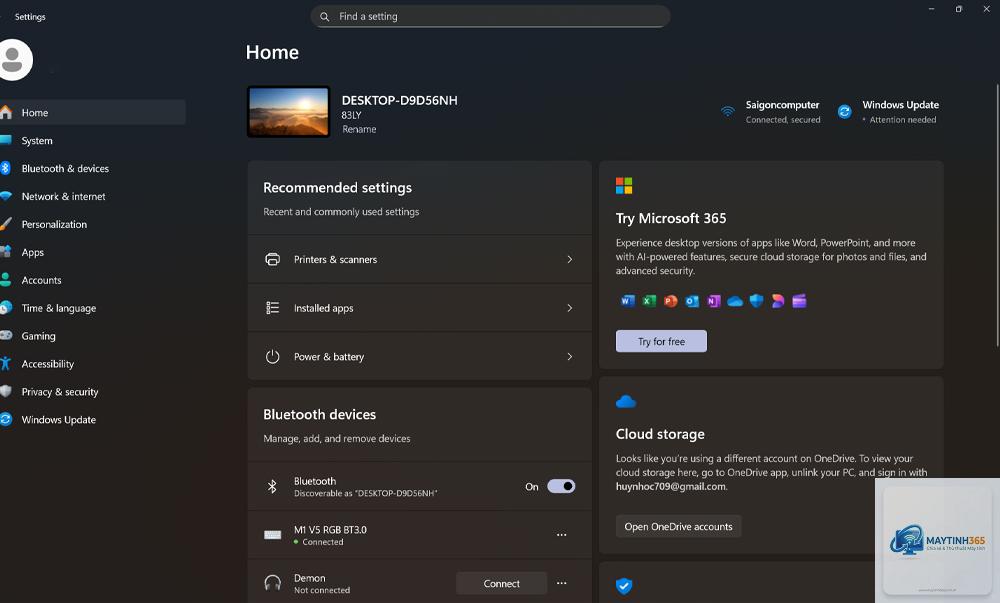Click the Outlook app icon
The height and width of the screenshot is (603, 1000).
(692, 301)
